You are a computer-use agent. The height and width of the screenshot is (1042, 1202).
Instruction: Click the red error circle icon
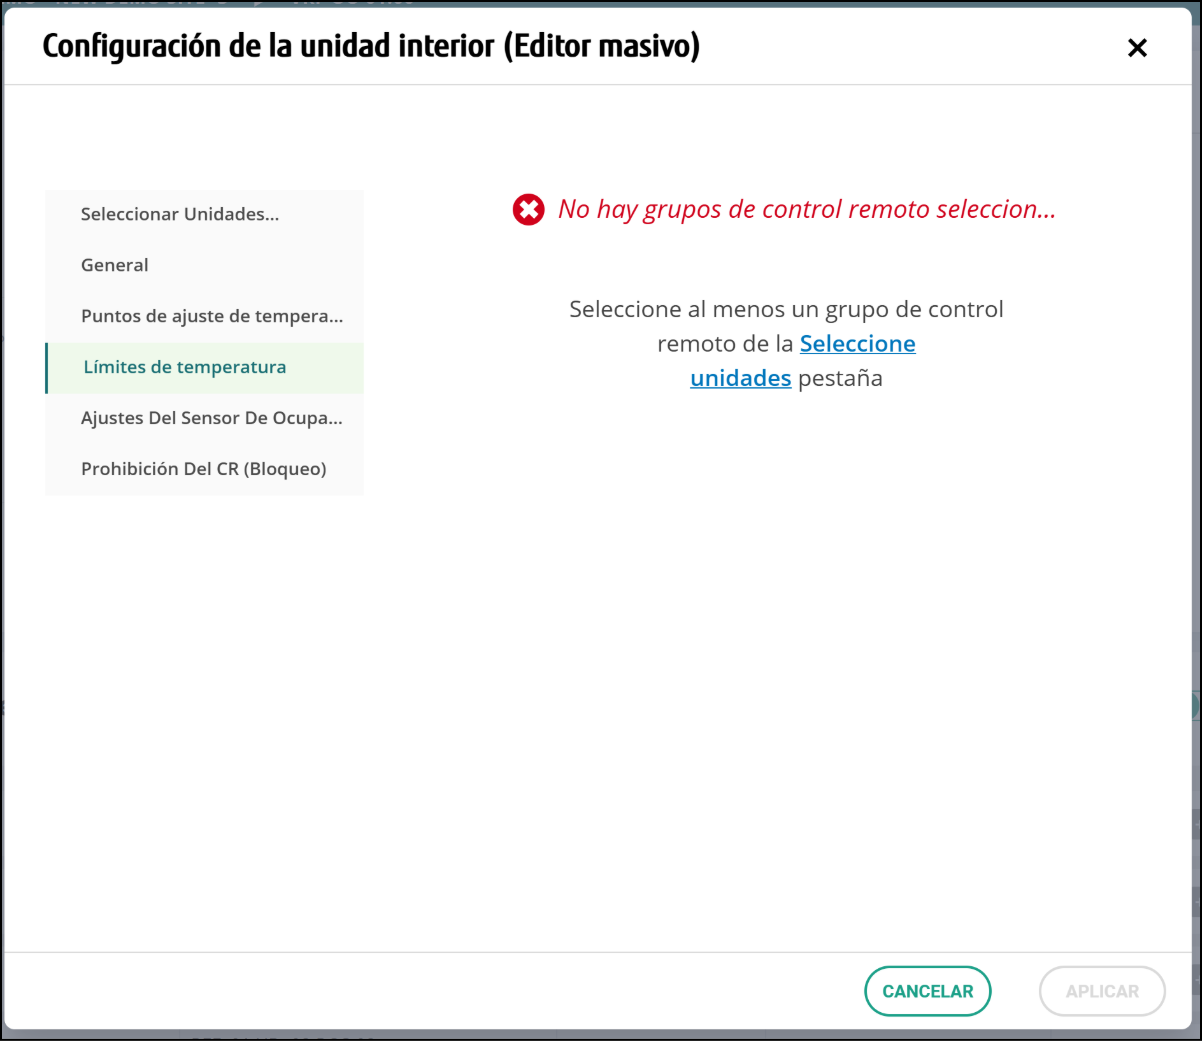point(528,210)
